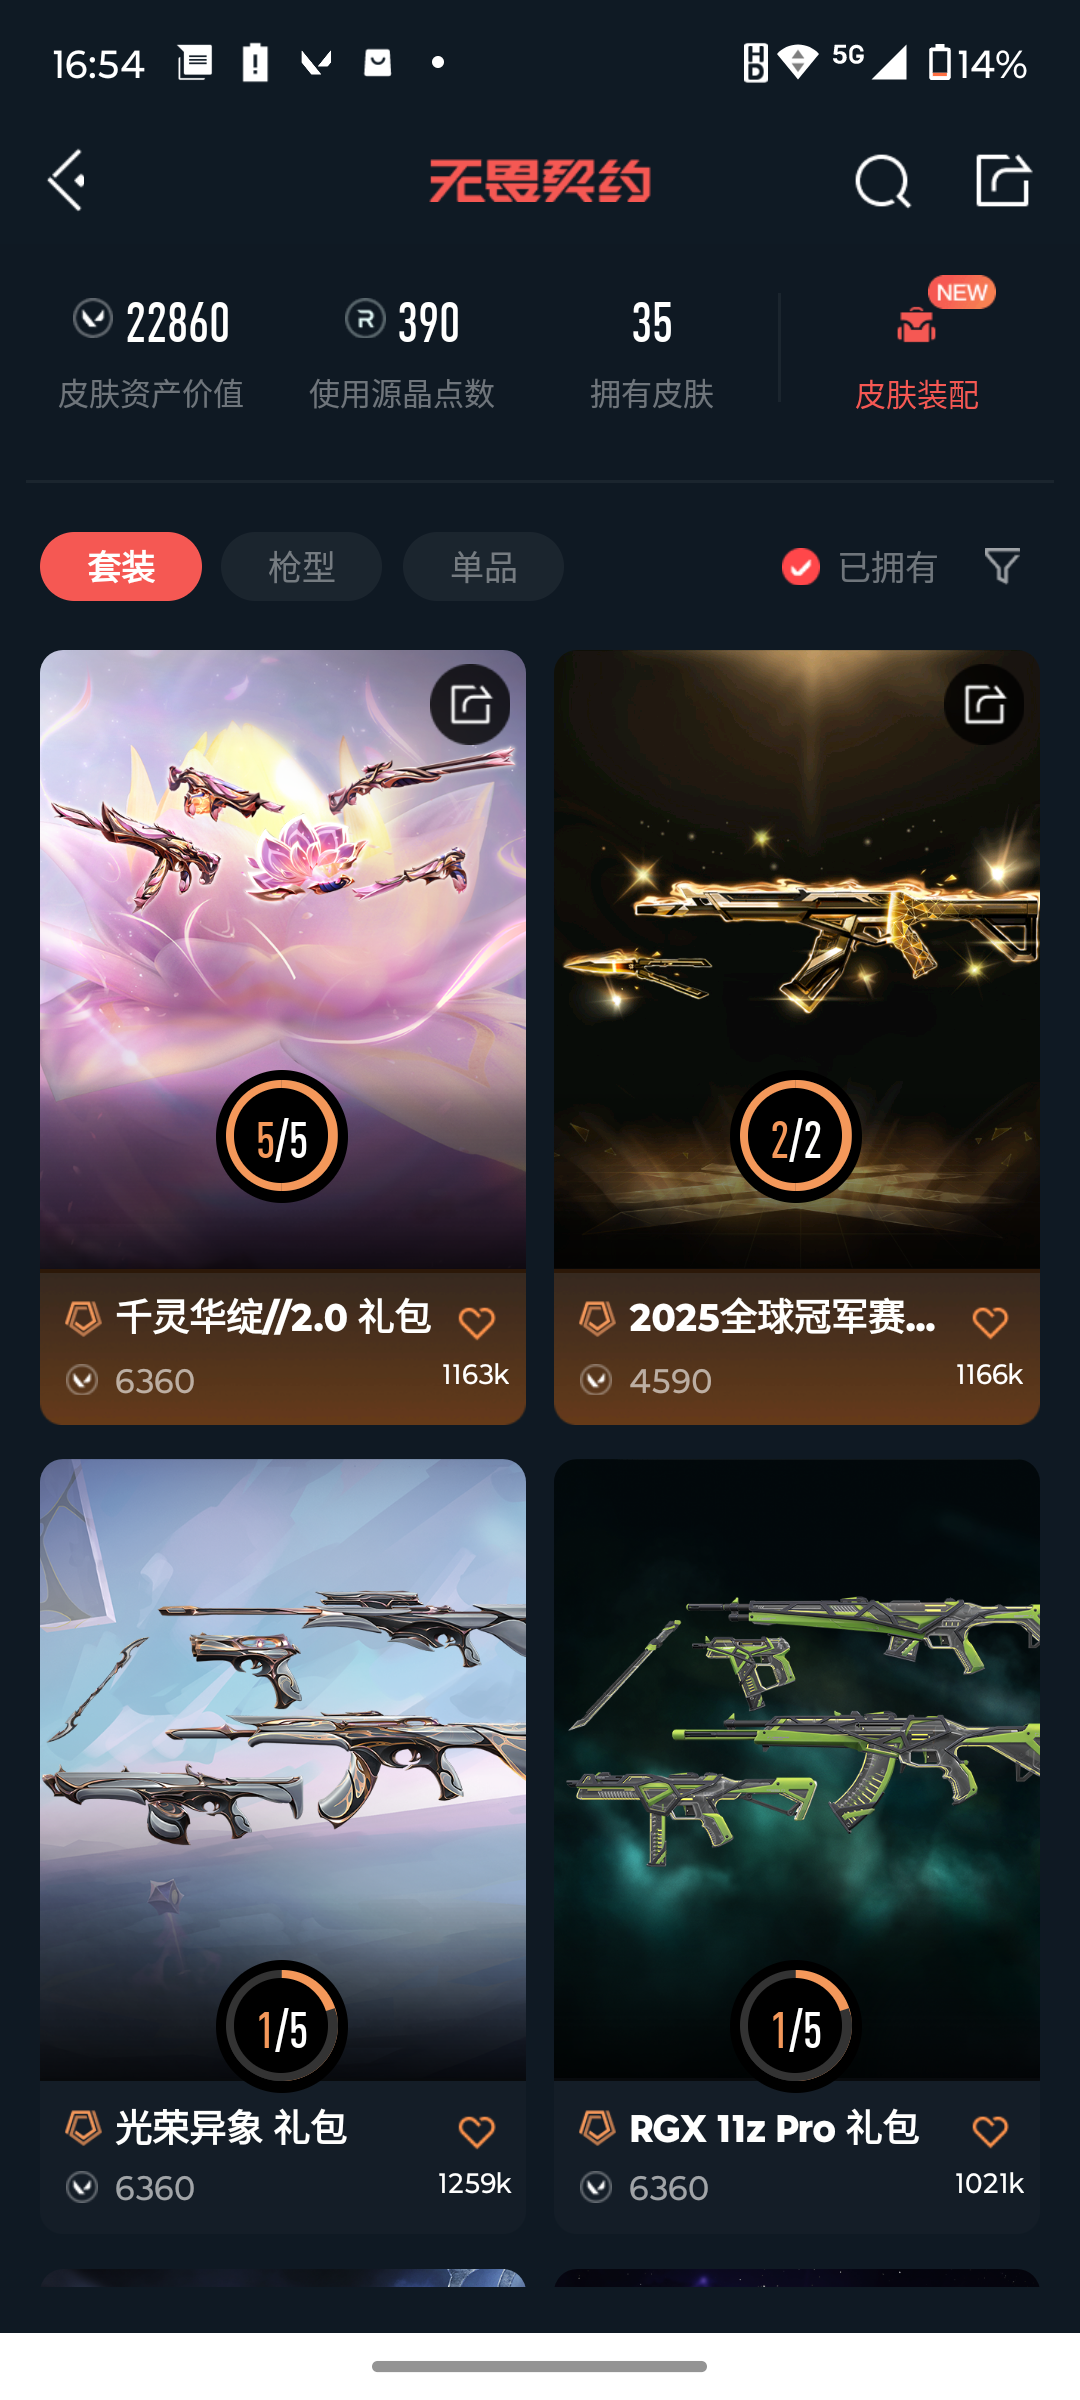
Task: Tap the 2/2 progress ring
Action: [x=796, y=1137]
